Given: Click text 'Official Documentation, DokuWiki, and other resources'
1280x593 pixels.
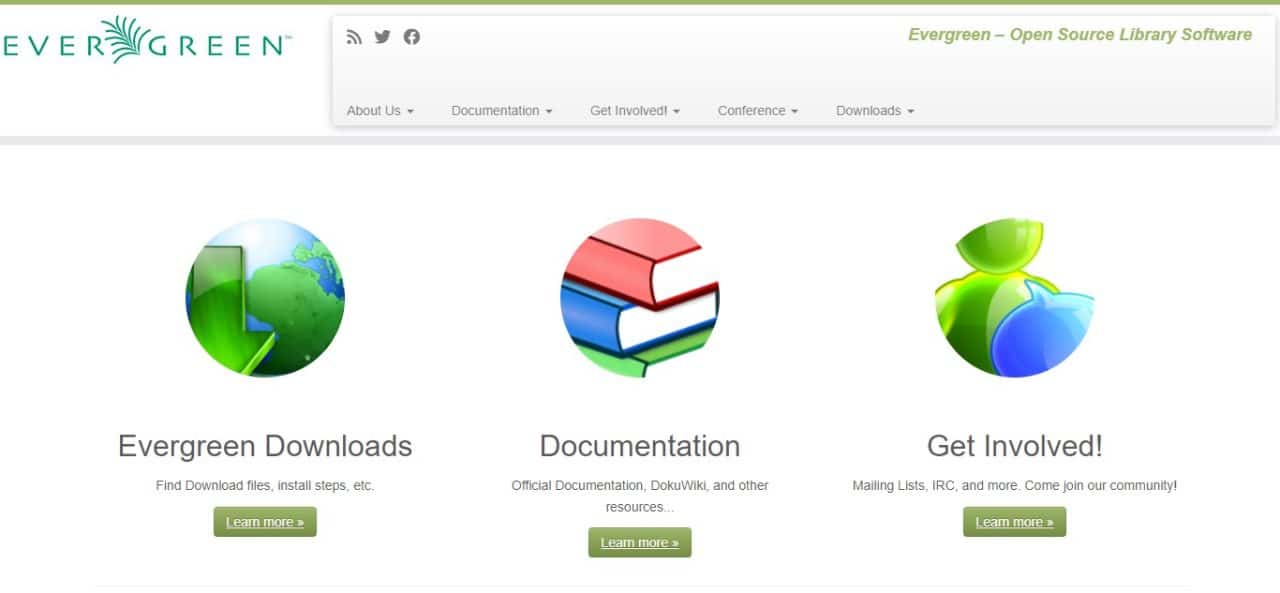Looking at the screenshot, I should point(640,496).
